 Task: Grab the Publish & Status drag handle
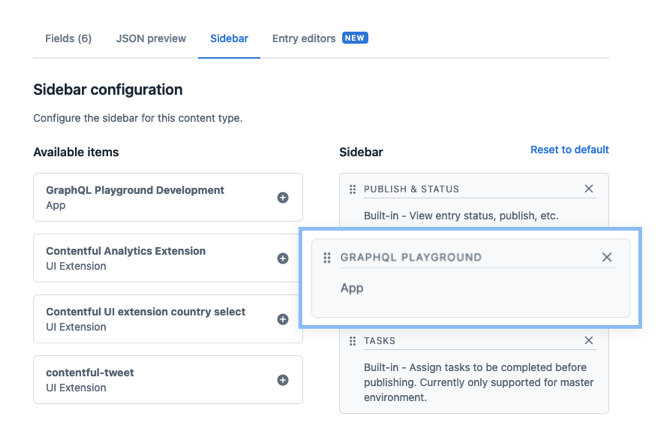(352, 189)
